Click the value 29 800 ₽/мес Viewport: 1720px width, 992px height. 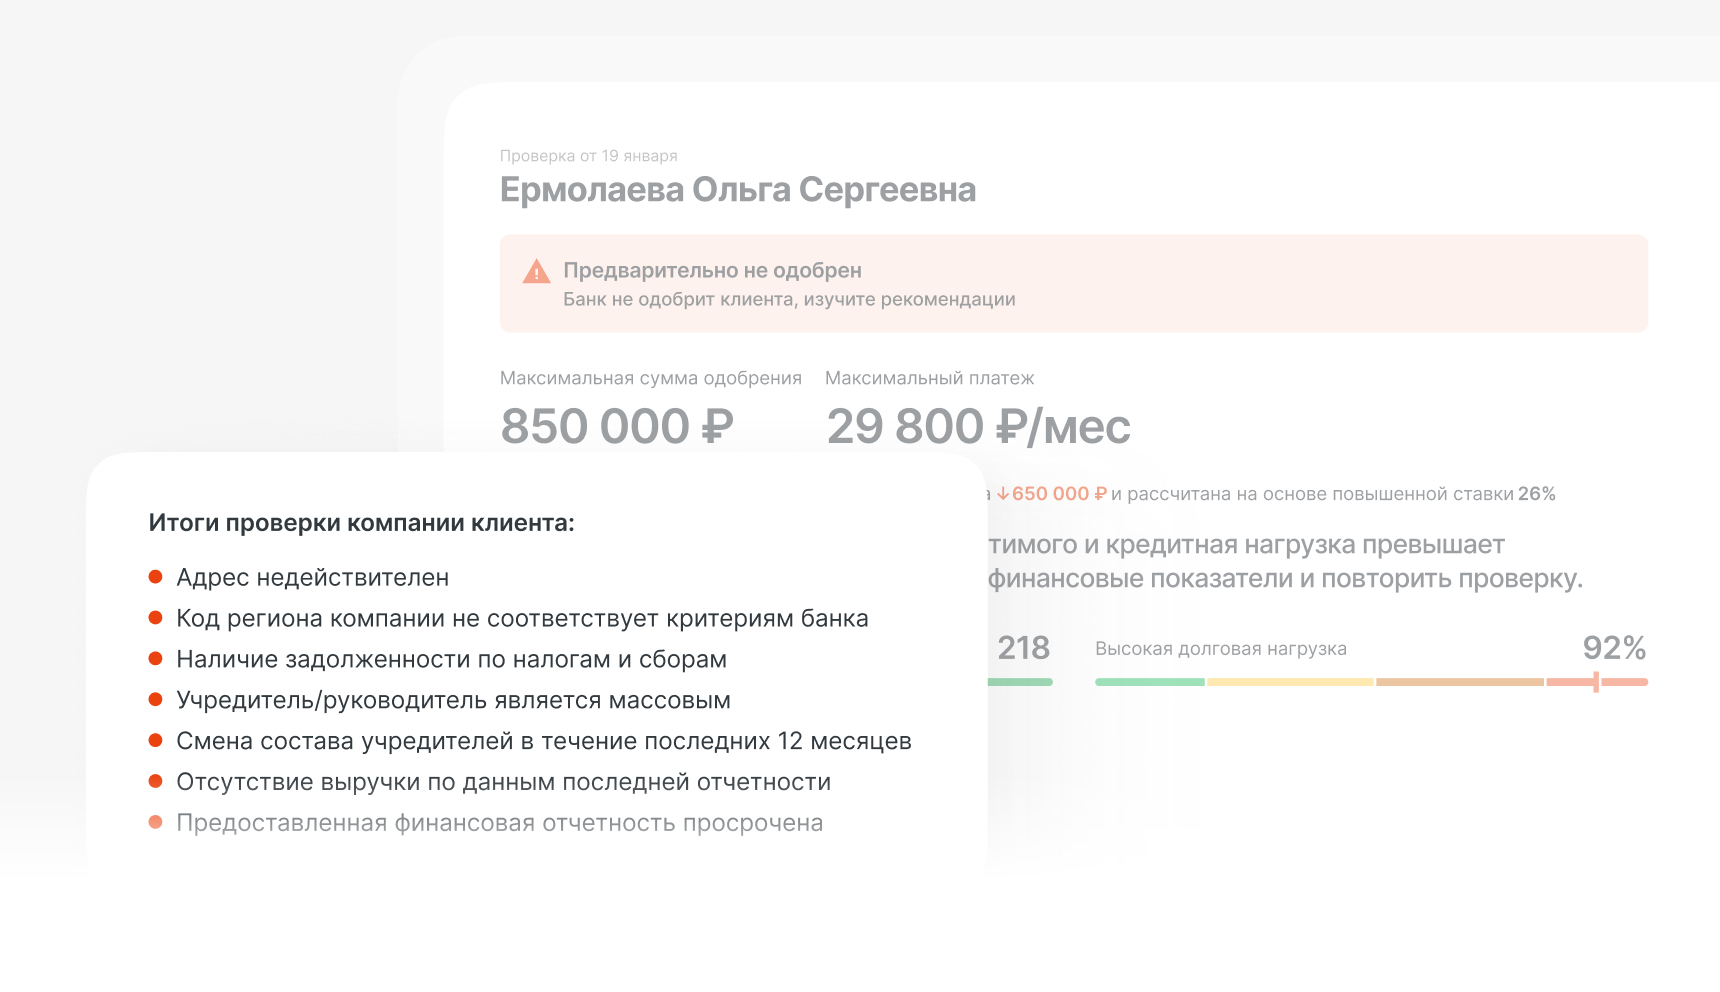pyautogui.click(x=978, y=427)
